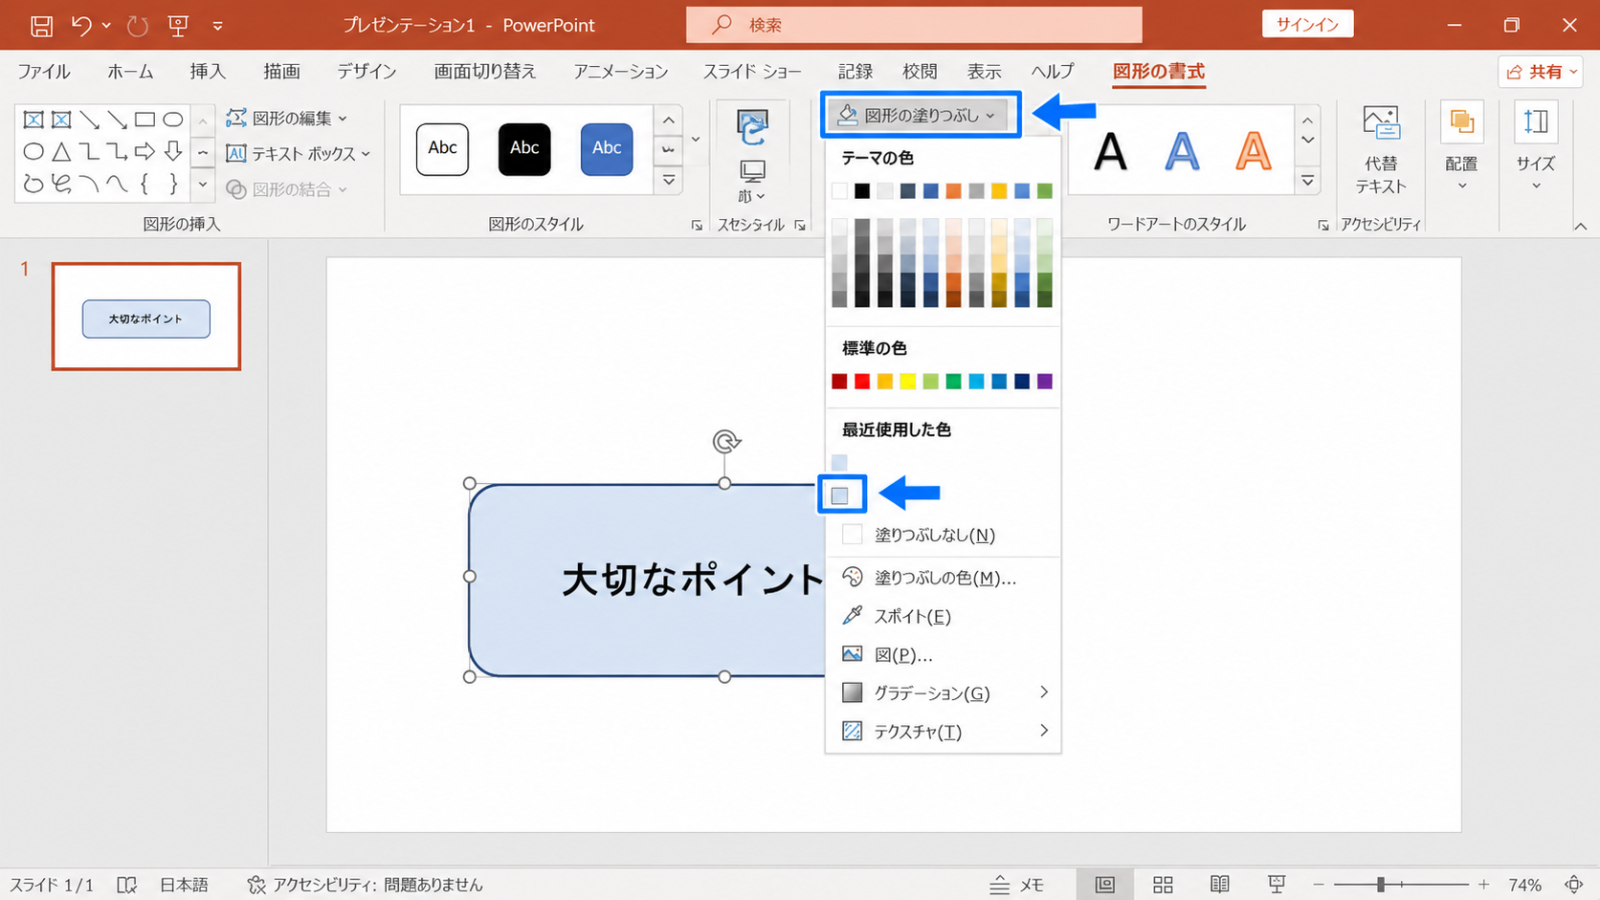The width and height of the screenshot is (1600, 900).
Task: Select the slide 1 thumbnail
Action: tap(146, 317)
